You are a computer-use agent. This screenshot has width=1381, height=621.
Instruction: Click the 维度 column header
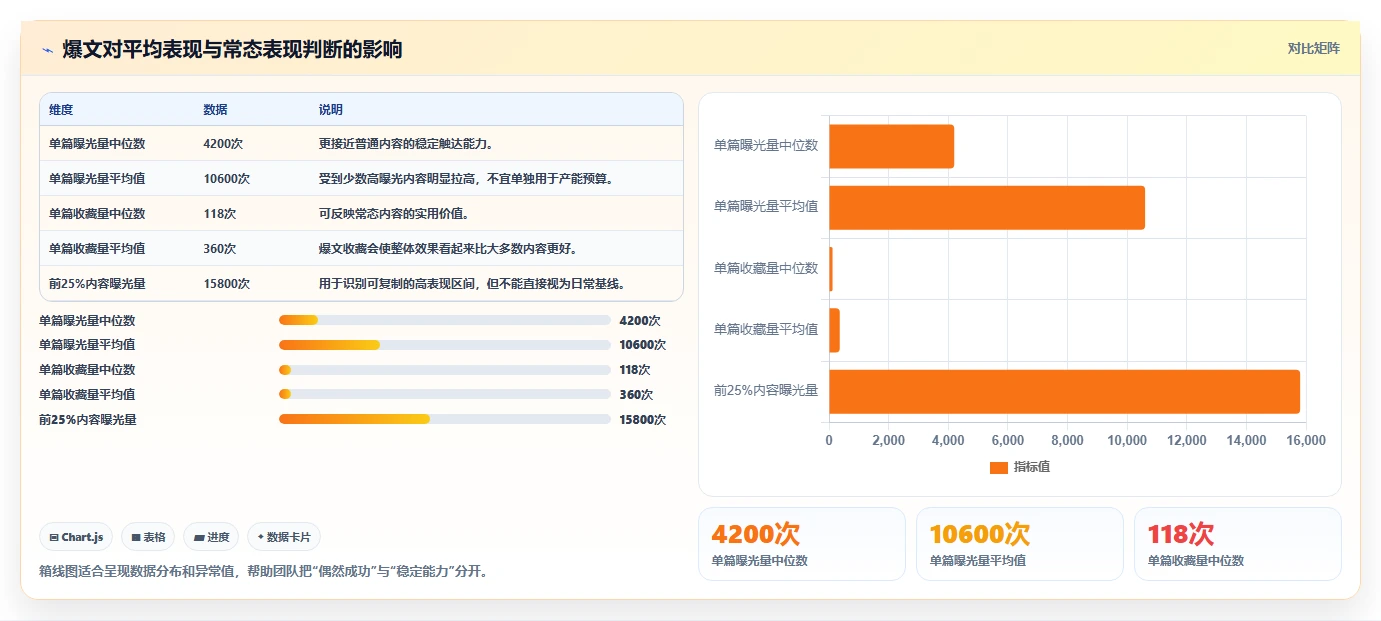pyautogui.click(x=61, y=109)
